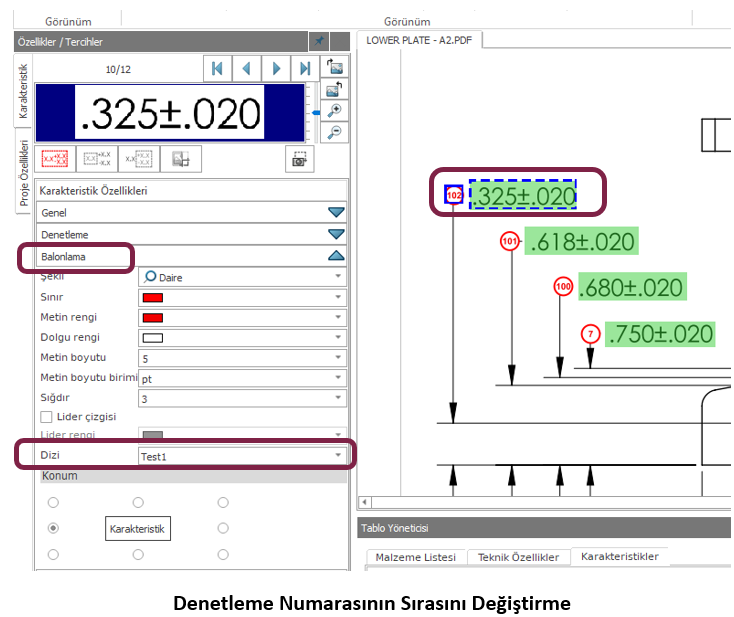Click the Karakteristik button in Konum

tap(138, 528)
